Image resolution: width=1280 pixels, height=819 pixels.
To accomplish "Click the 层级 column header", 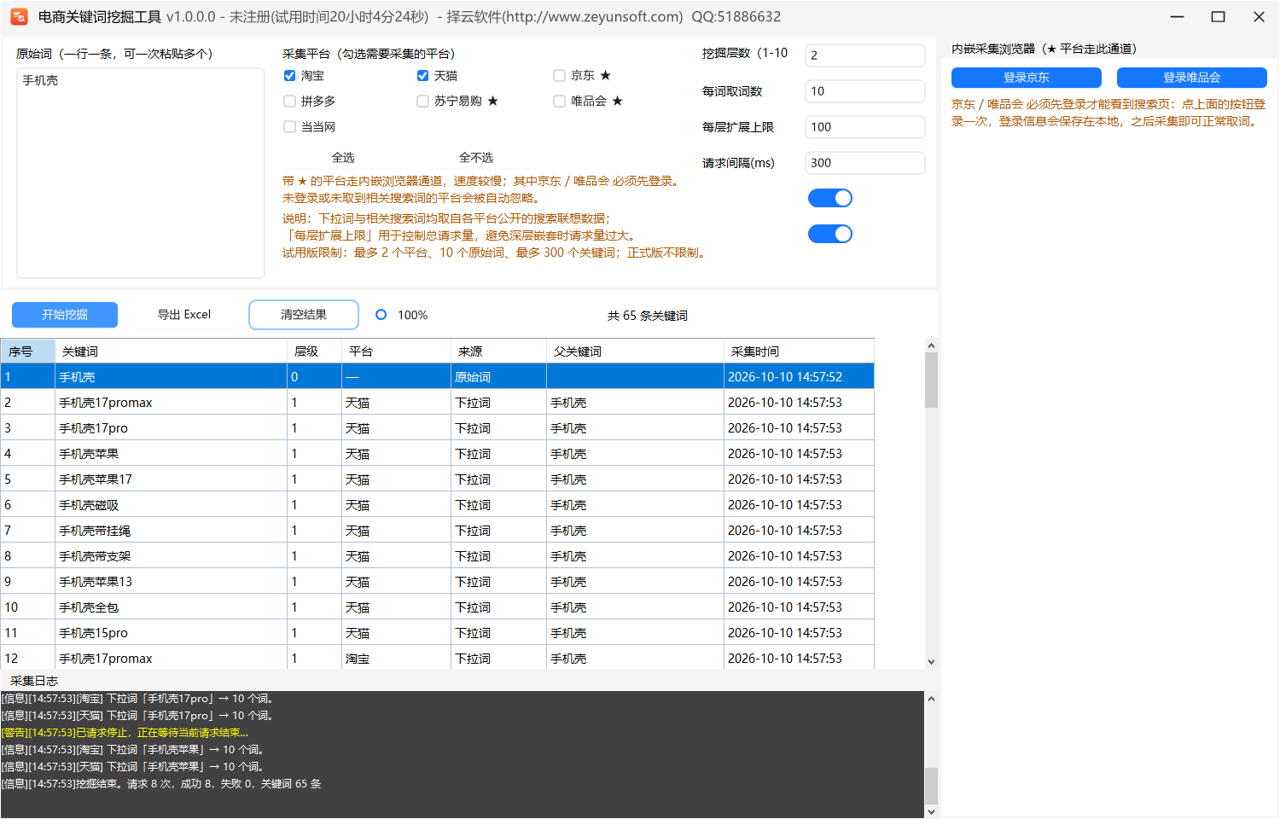I will point(315,351).
